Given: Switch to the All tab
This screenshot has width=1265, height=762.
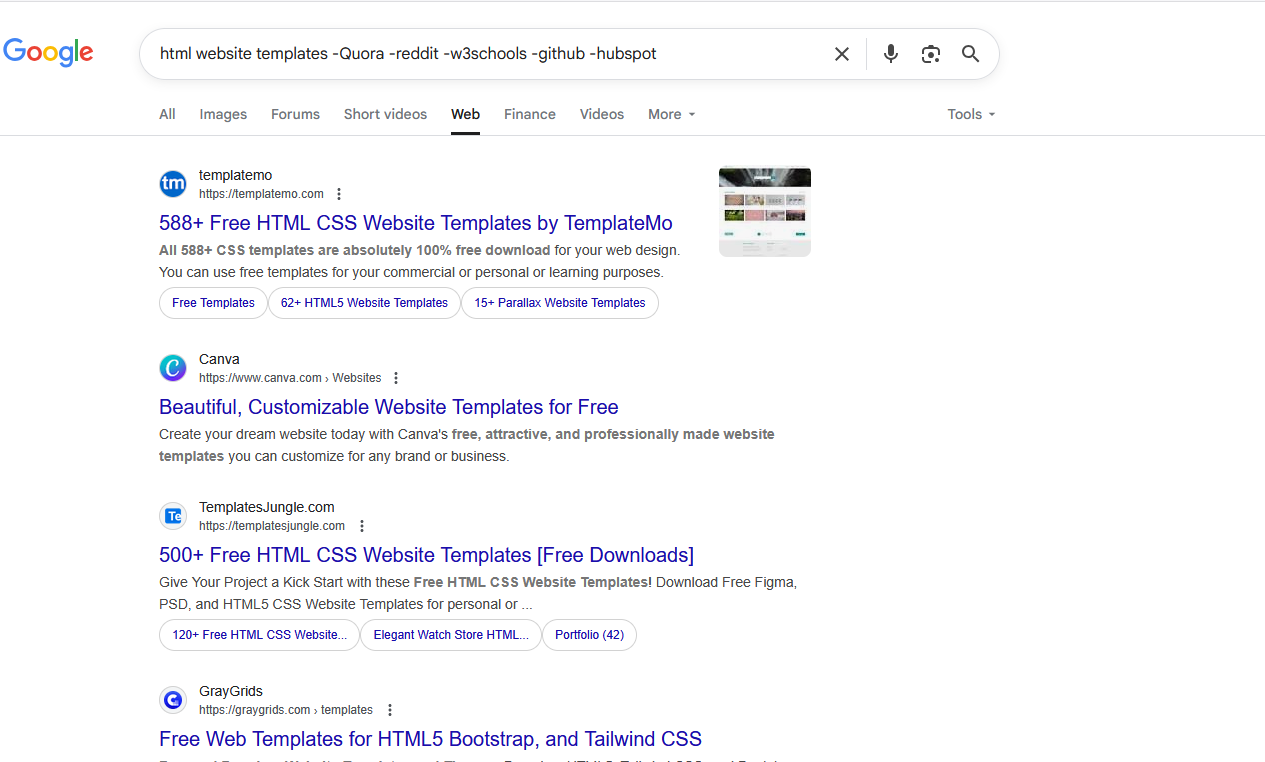Looking at the screenshot, I should [x=167, y=114].
